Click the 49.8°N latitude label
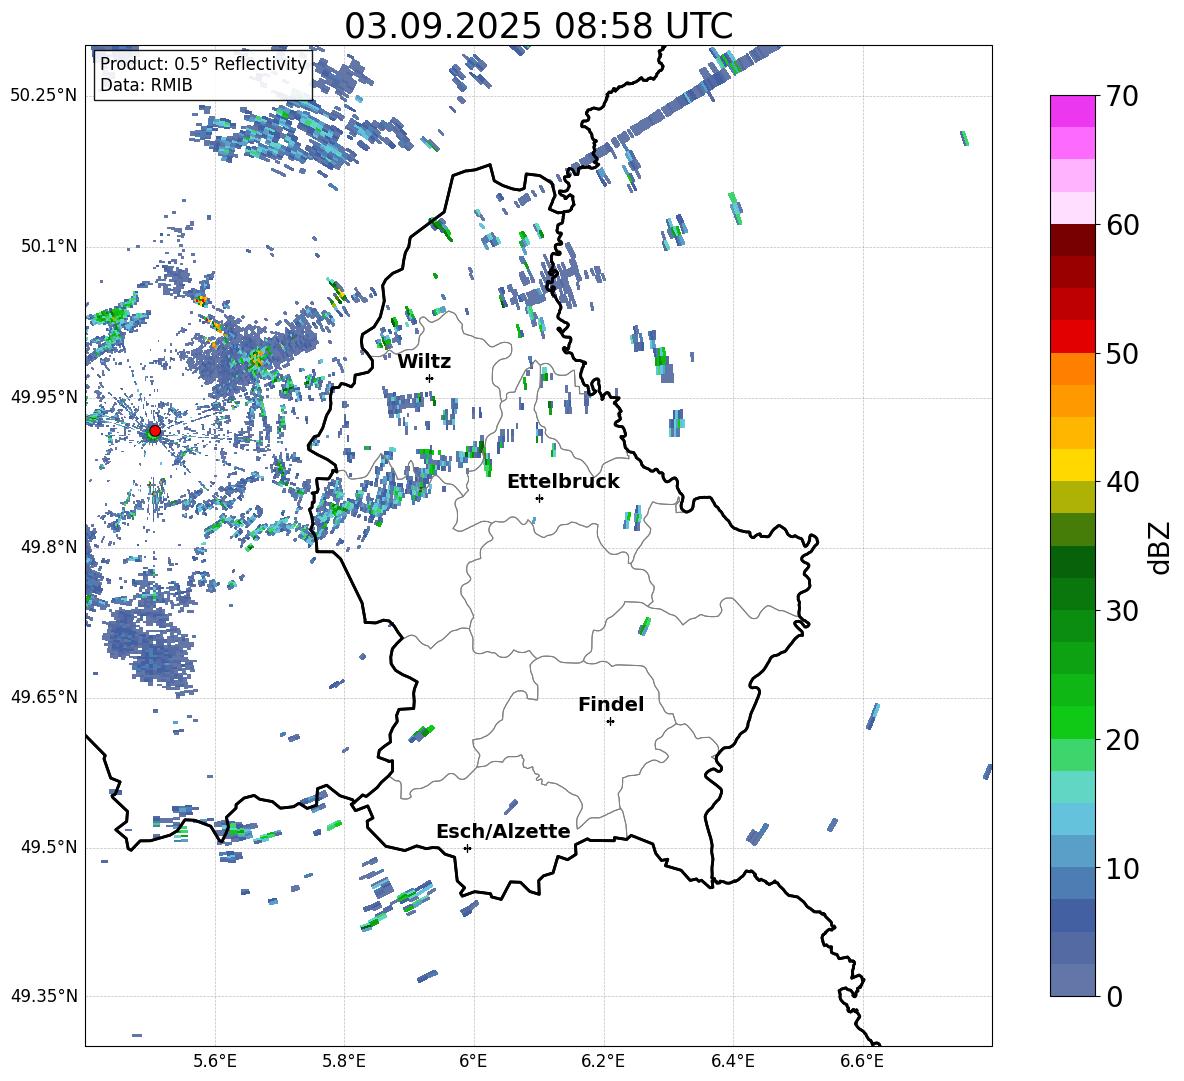 point(49,547)
